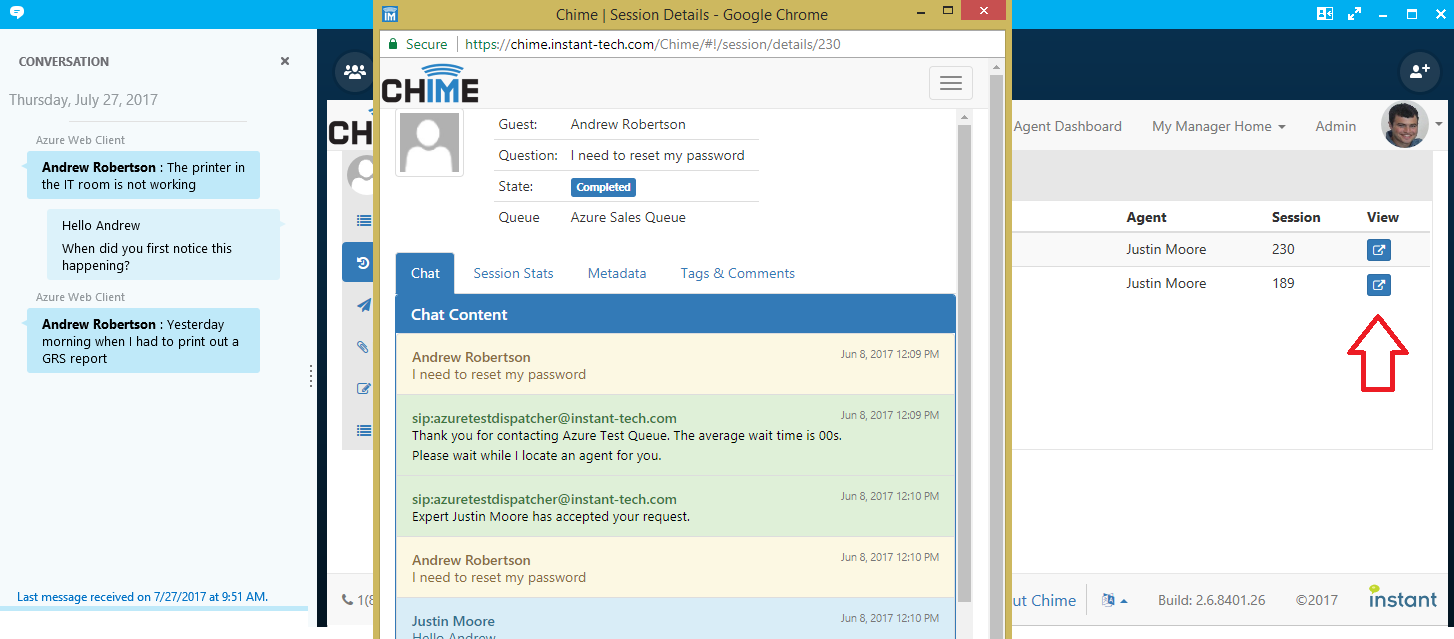
Task: Toggle the Skype contact card layout icon
Action: click(x=1326, y=14)
